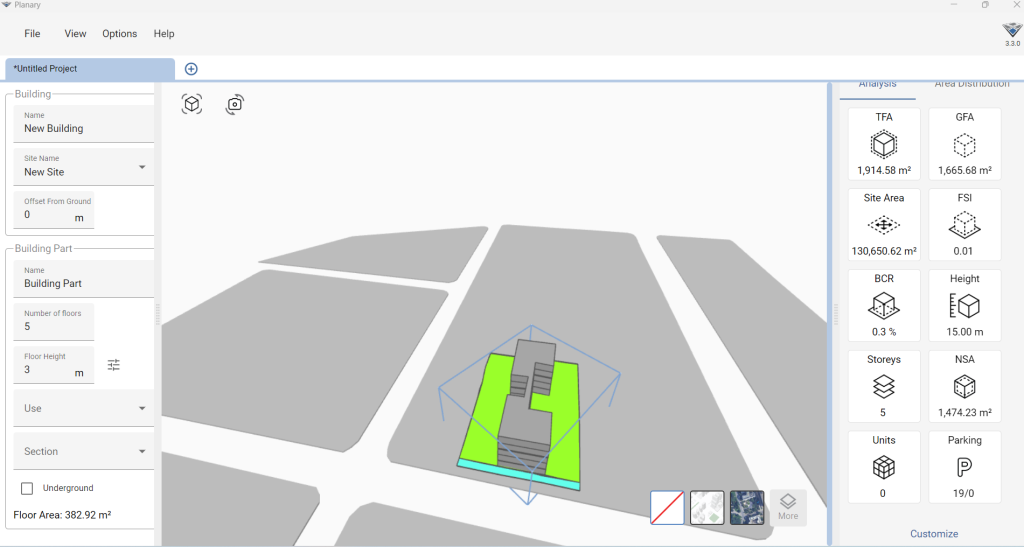Click the NSA cube icon

[965, 386]
